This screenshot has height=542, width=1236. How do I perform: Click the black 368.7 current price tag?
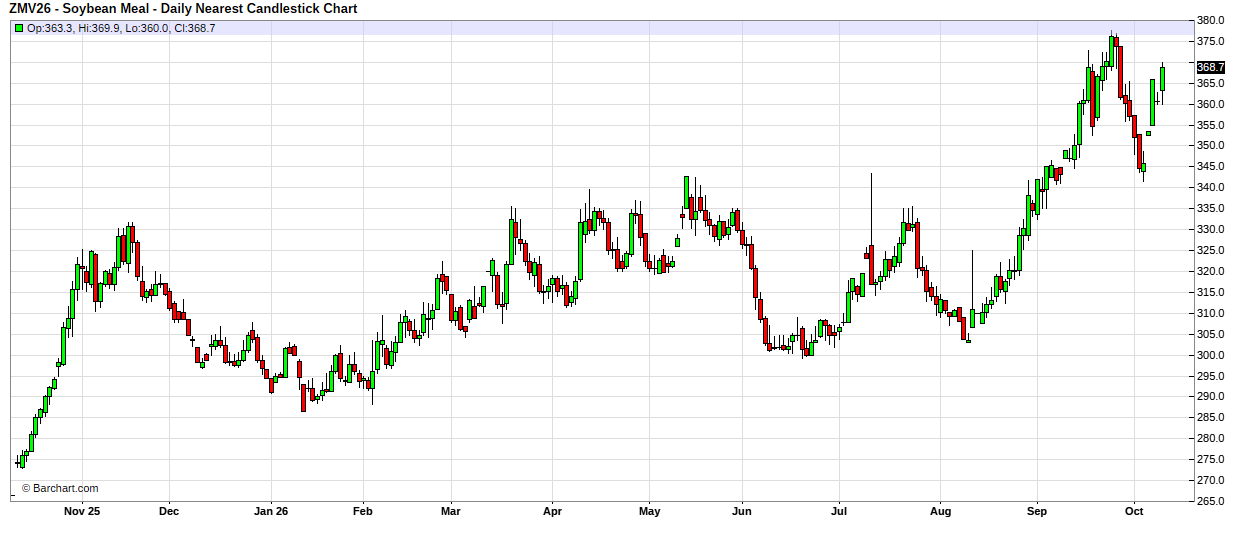pos(1211,67)
